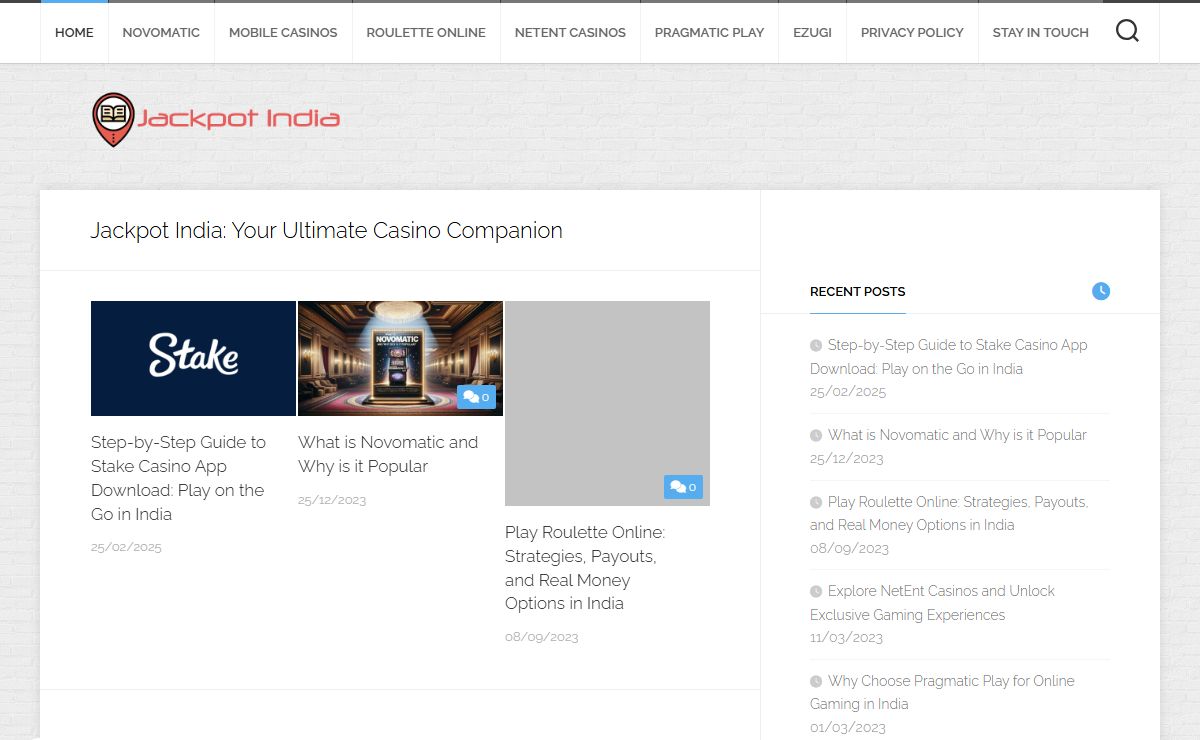Click the sidebar date 01/03/2023
1200x740 pixels.
(x=847, y=727)
